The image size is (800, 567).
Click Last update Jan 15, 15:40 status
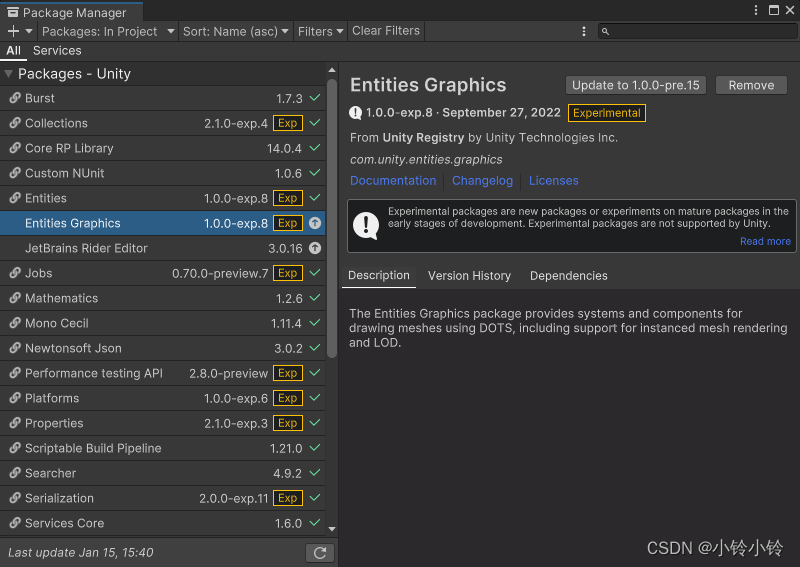tap(81, 553)
